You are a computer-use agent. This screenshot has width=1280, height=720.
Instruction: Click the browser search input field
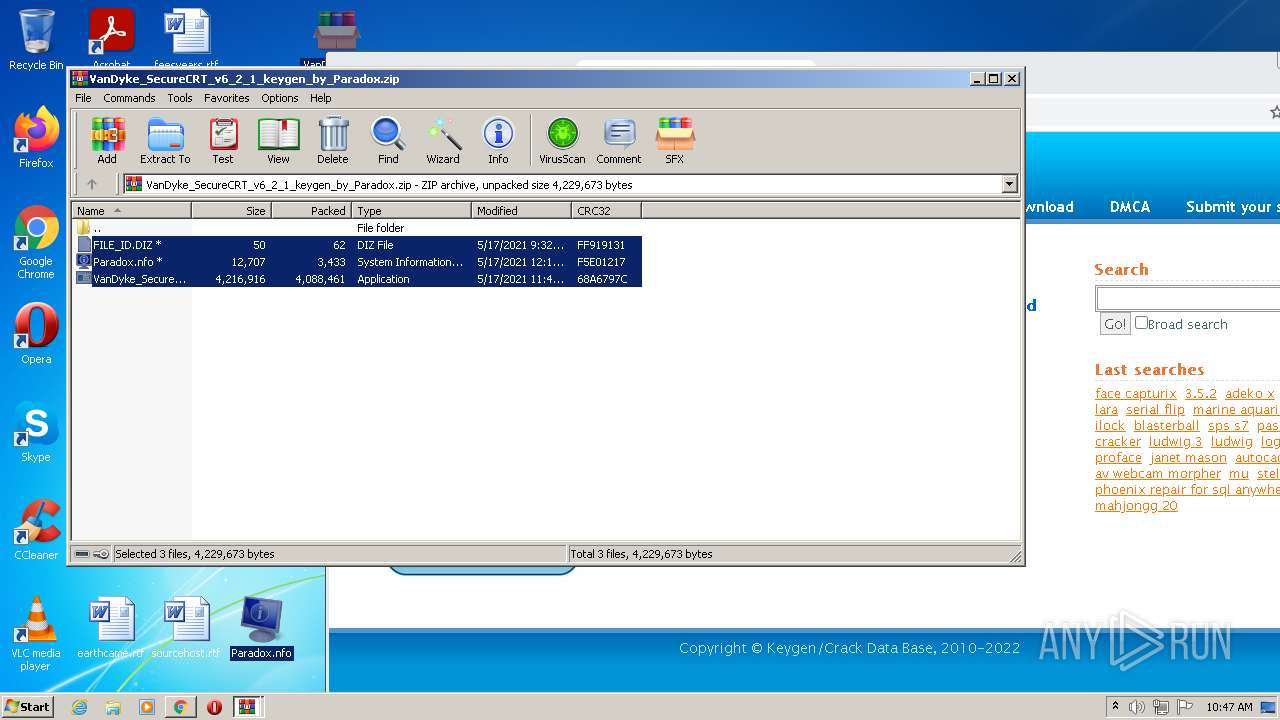(x=1188, y=298)
